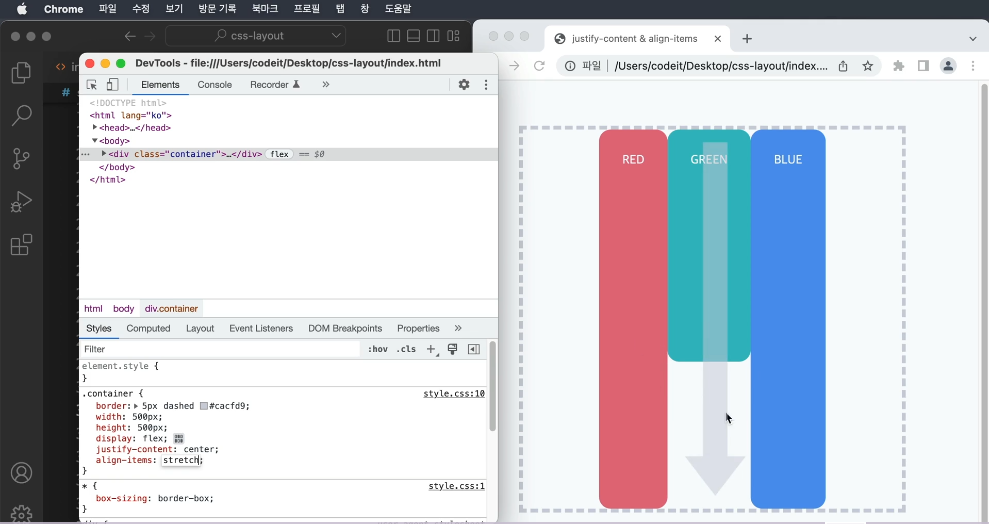Open DevTools more options kebab menu

486,84
